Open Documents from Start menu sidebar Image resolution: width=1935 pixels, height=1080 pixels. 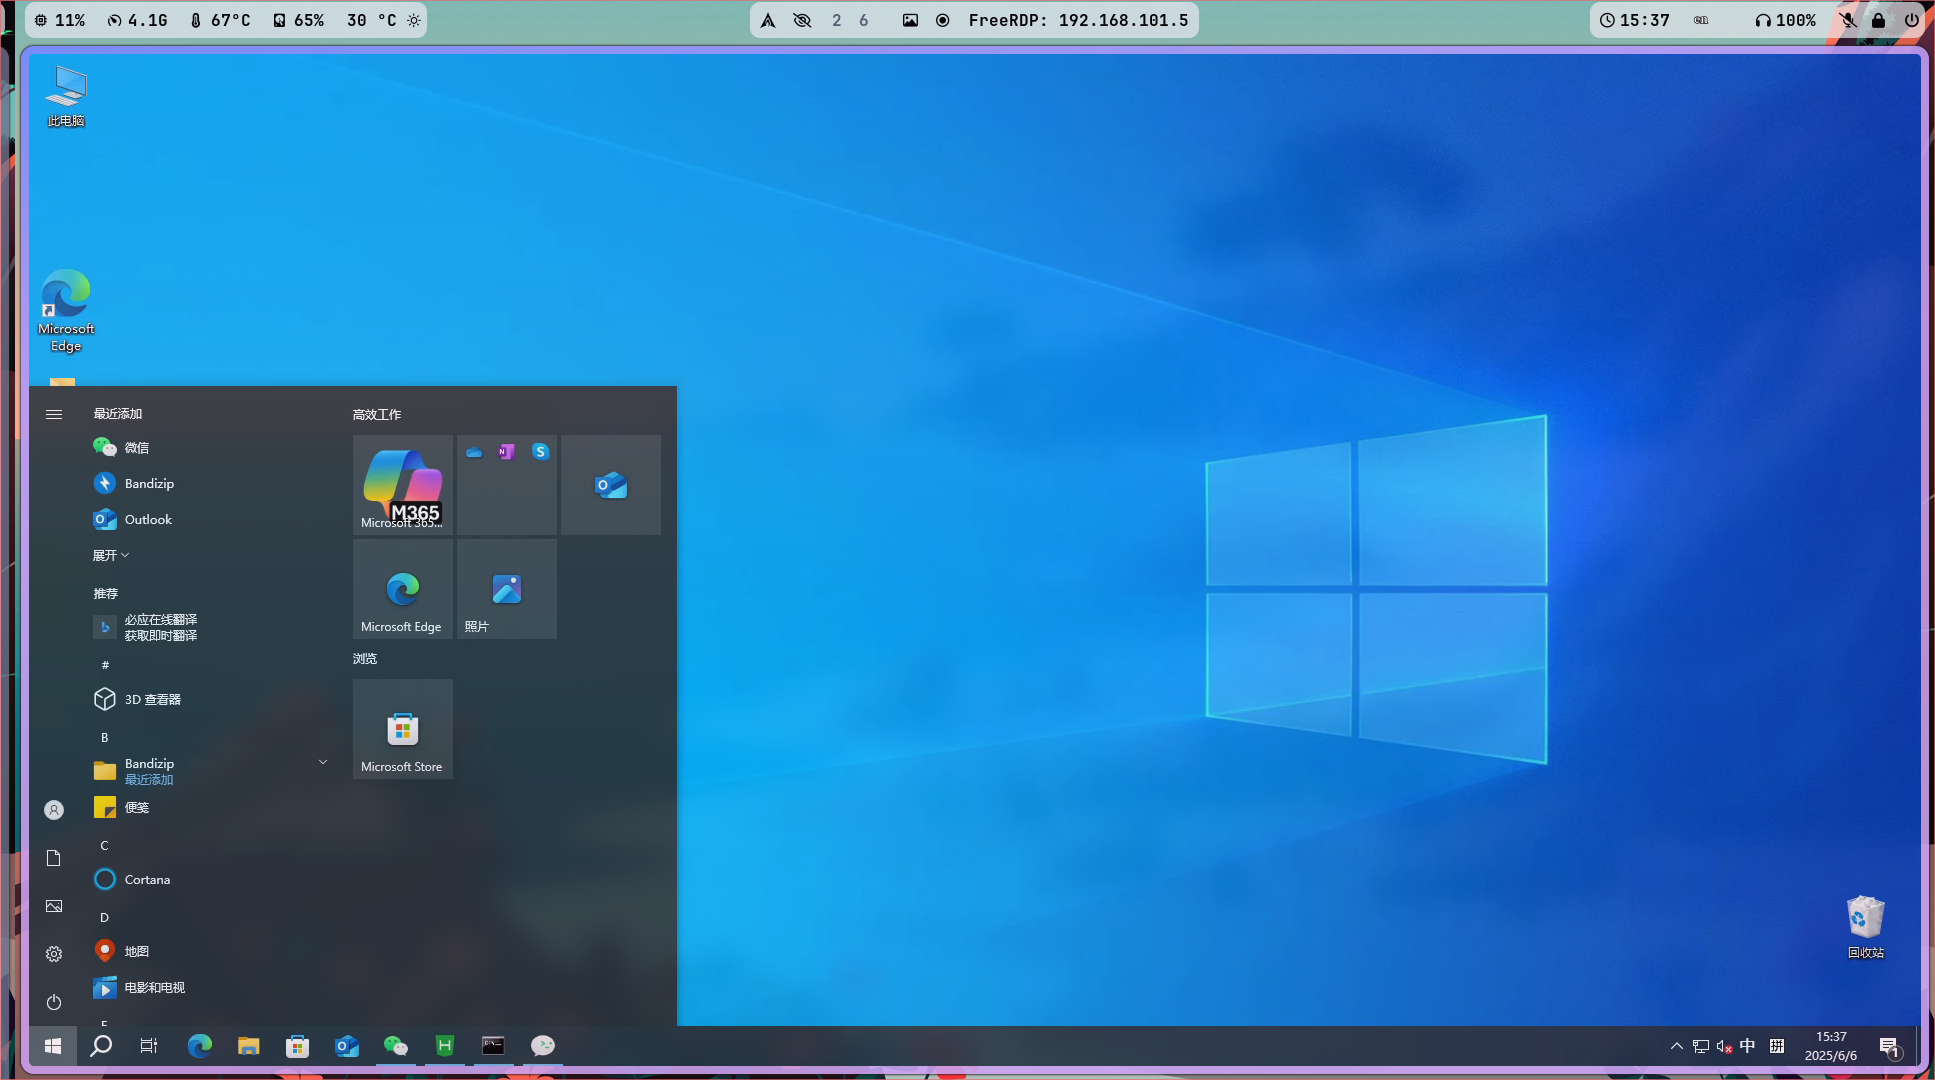pos(54,858)
